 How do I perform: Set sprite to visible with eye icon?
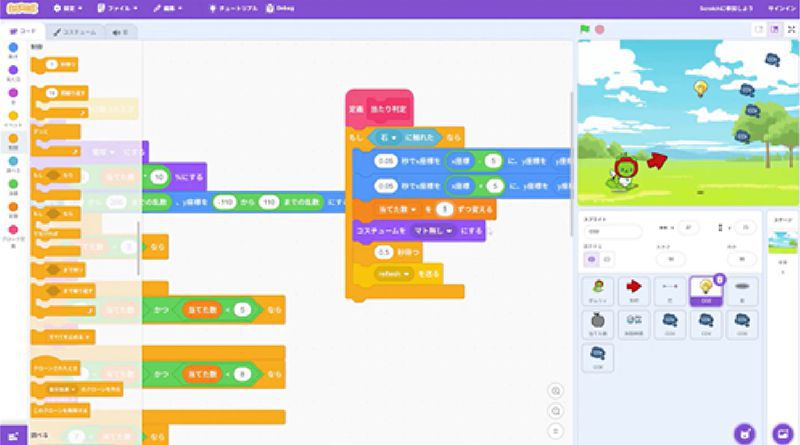591,259
